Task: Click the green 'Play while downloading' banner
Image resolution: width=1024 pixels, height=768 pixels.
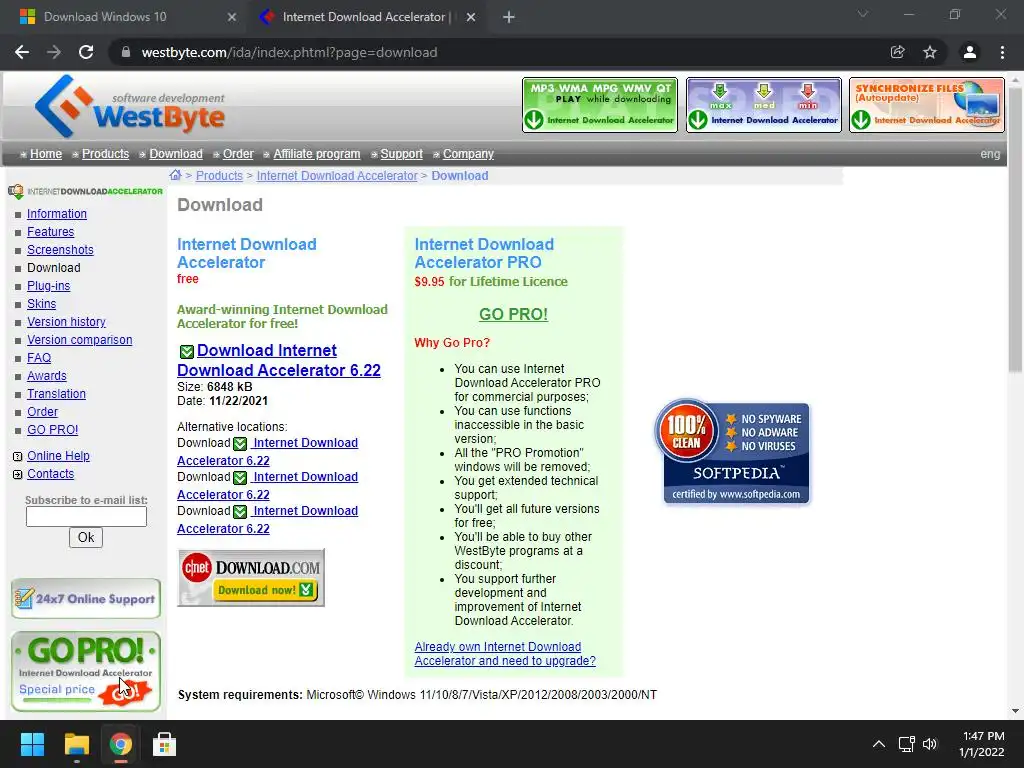Action: click(600, 105)
